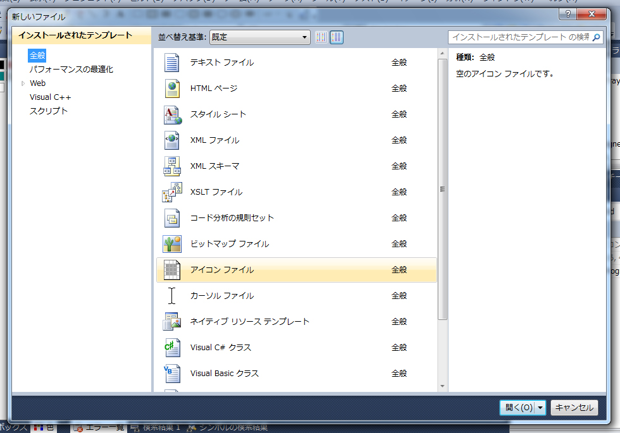Select the スクリプト category
The width and height of the screenshot is (620, 433).
[x=48, y=111]
